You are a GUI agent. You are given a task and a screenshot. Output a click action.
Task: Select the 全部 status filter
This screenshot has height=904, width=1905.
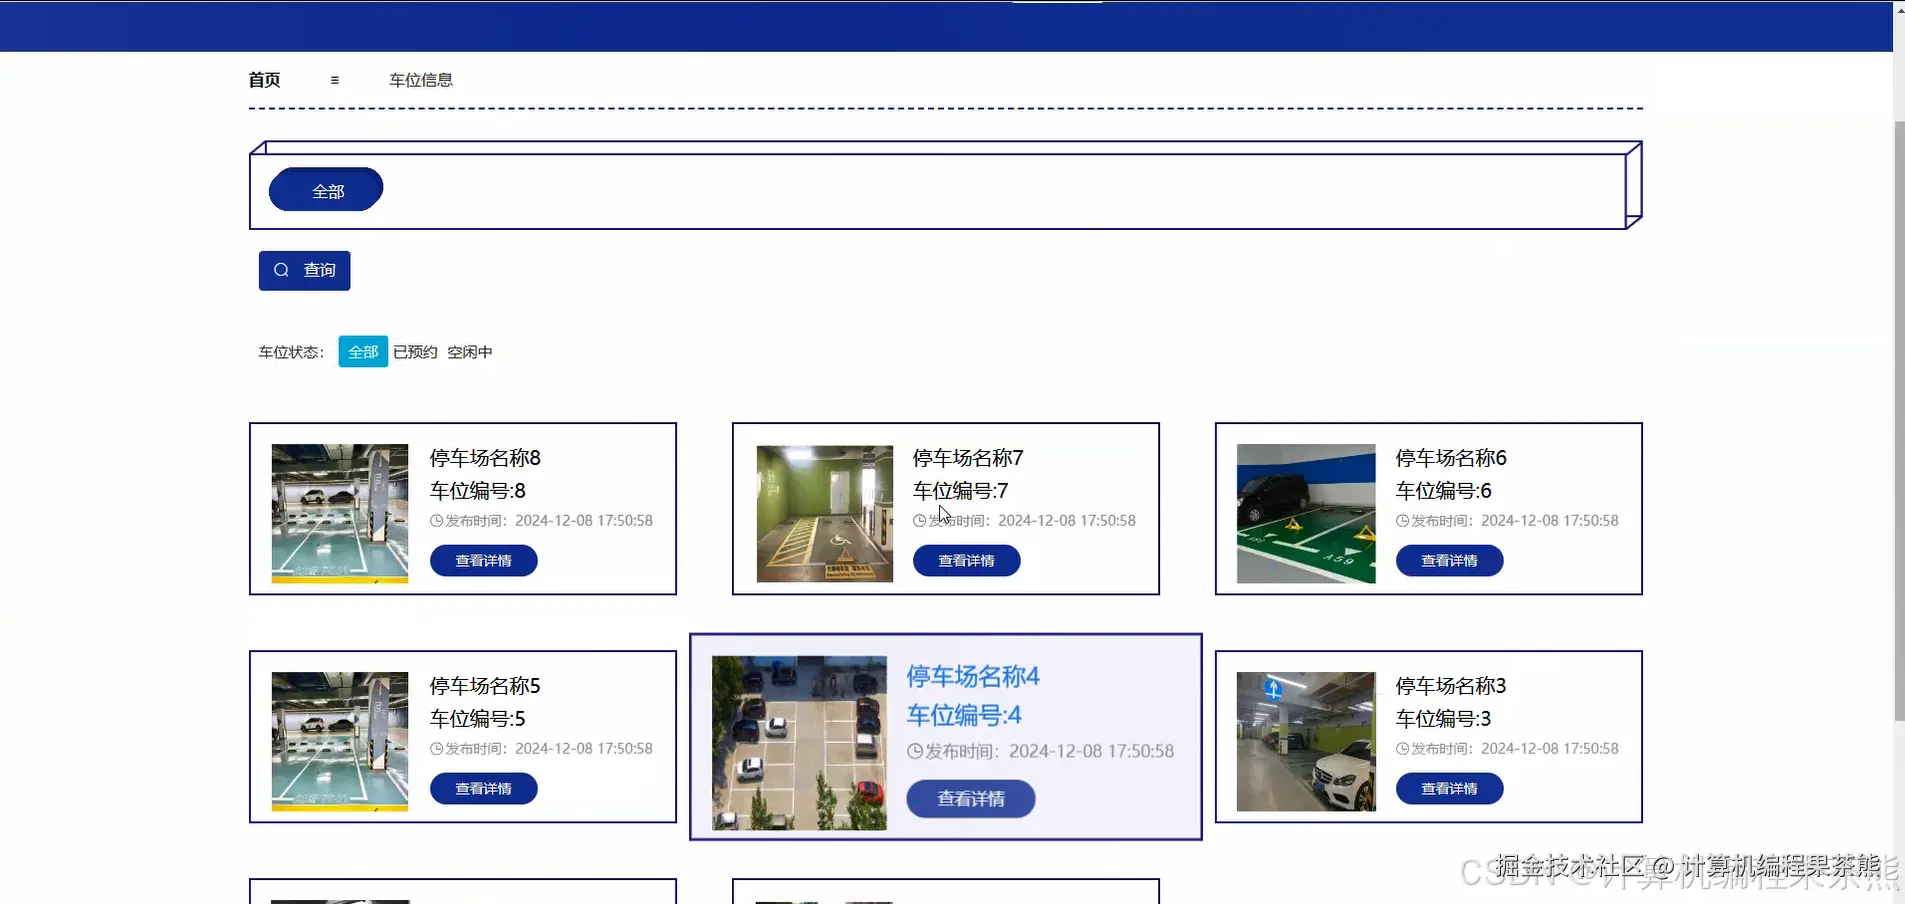pyautogui.click(x=362, y=351)
